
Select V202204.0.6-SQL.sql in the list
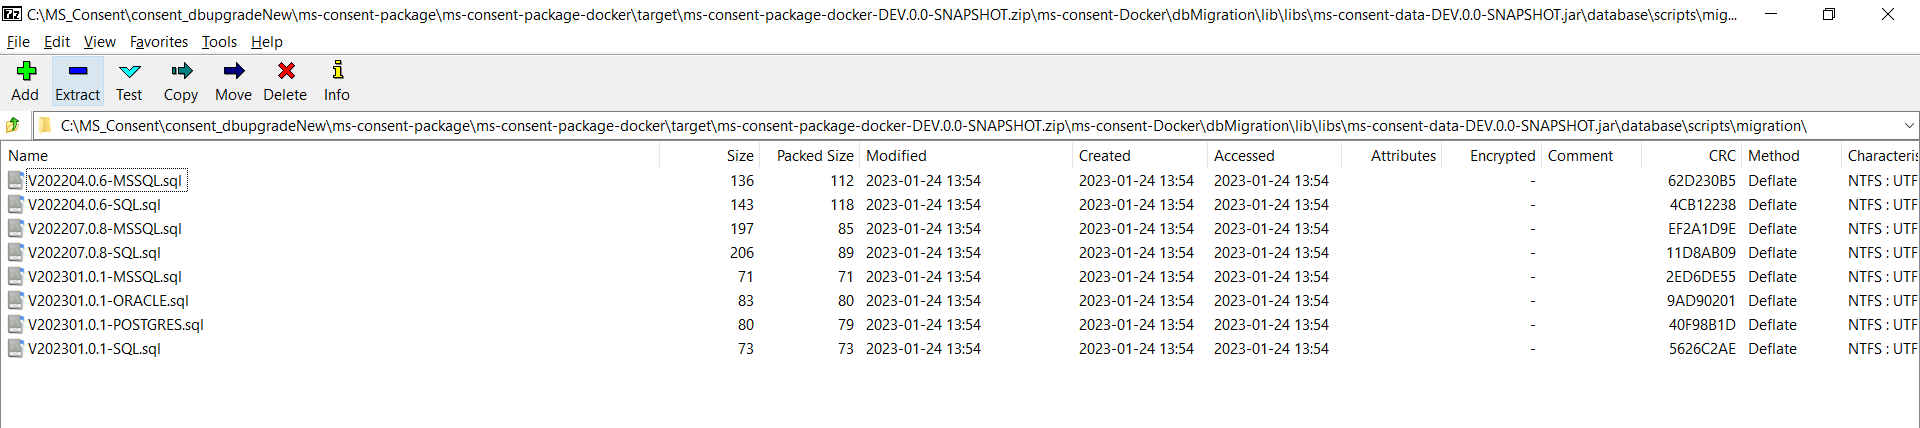(x=94, y=205)
